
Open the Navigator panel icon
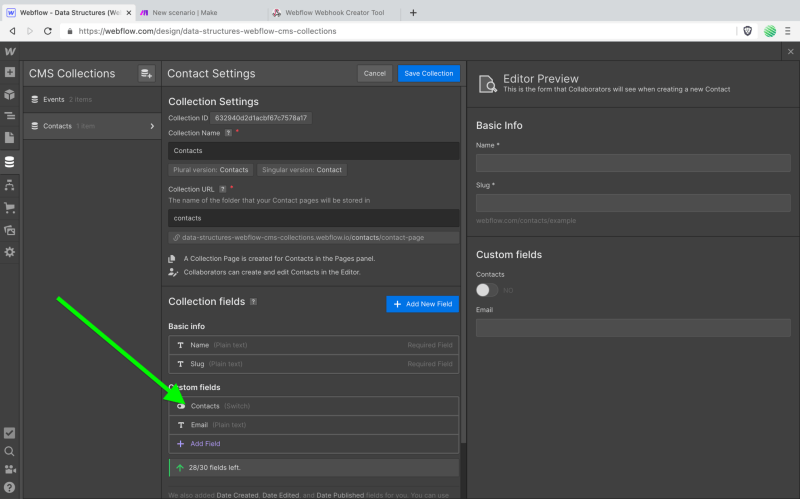pos(10,116)
